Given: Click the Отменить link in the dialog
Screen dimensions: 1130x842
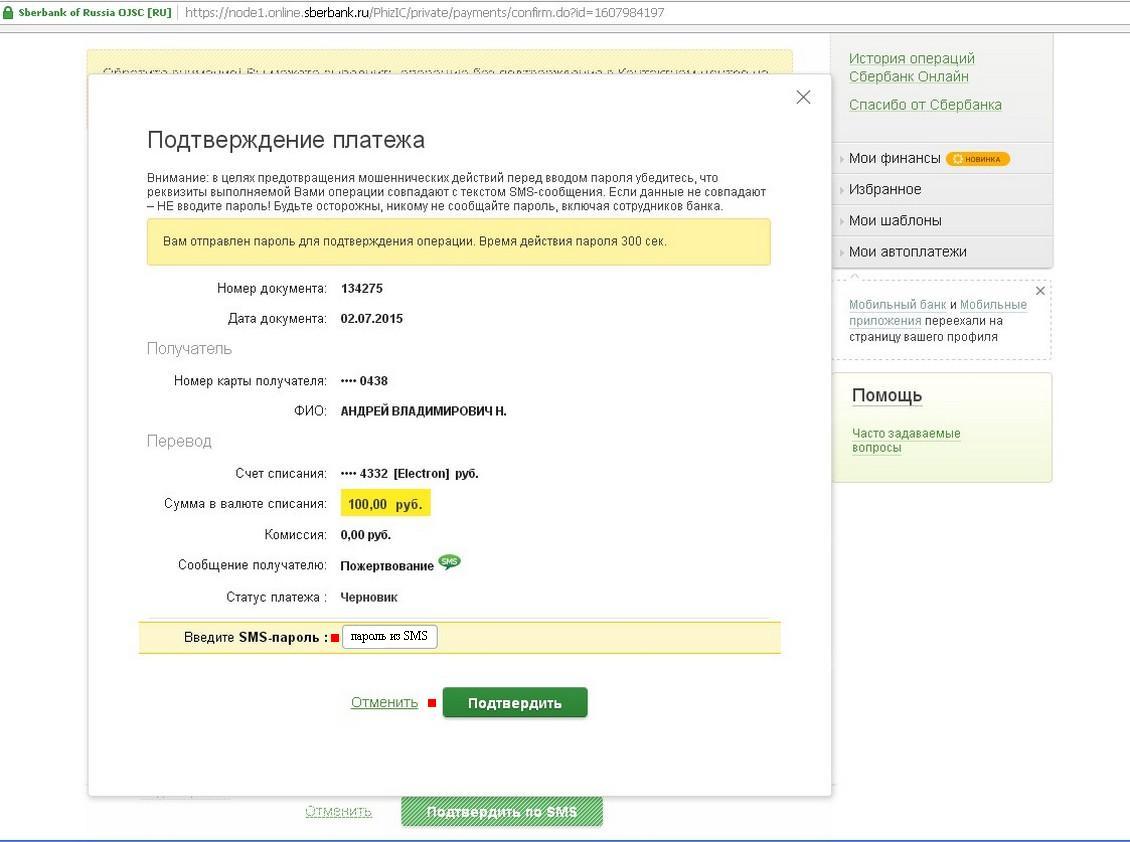Looking at the screenshot, I should click(x=384, y=702).
